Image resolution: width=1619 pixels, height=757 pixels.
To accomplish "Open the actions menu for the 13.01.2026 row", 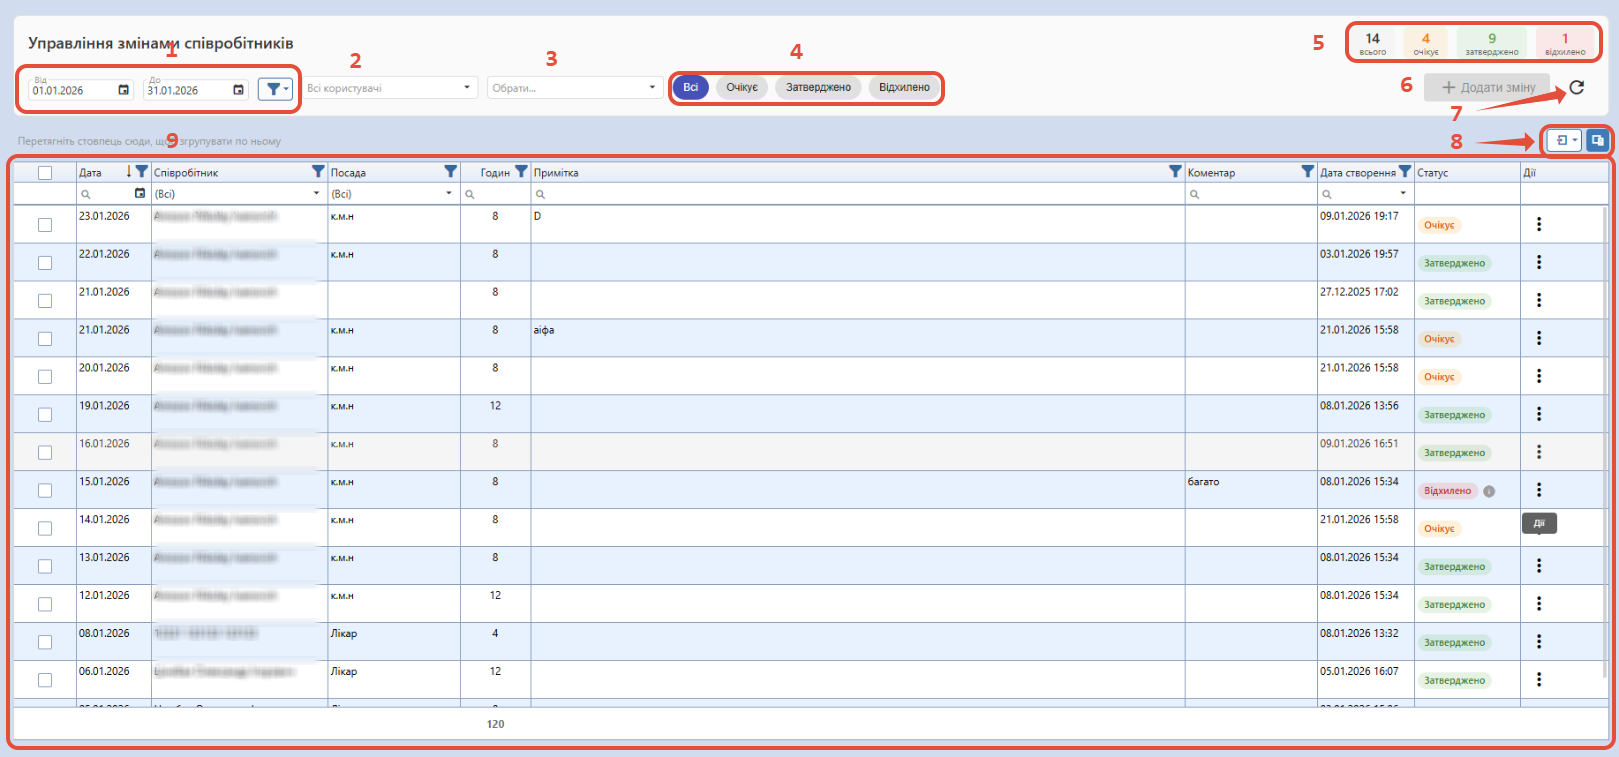I will pyautogui.click(x=1539, y=566).
